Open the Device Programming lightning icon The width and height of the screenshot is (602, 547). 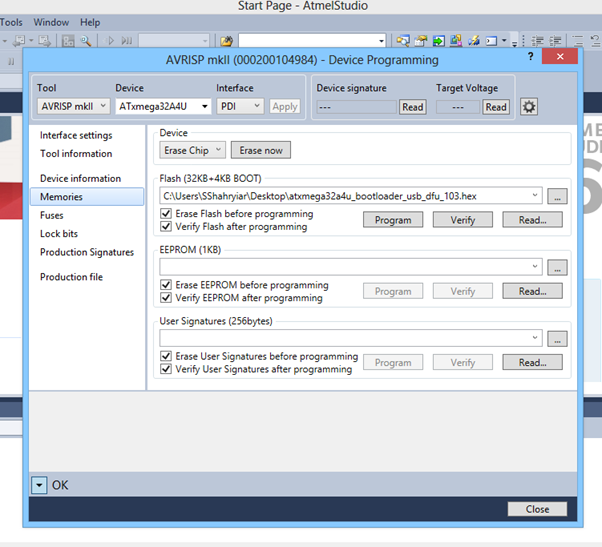[x=474, y=41]
